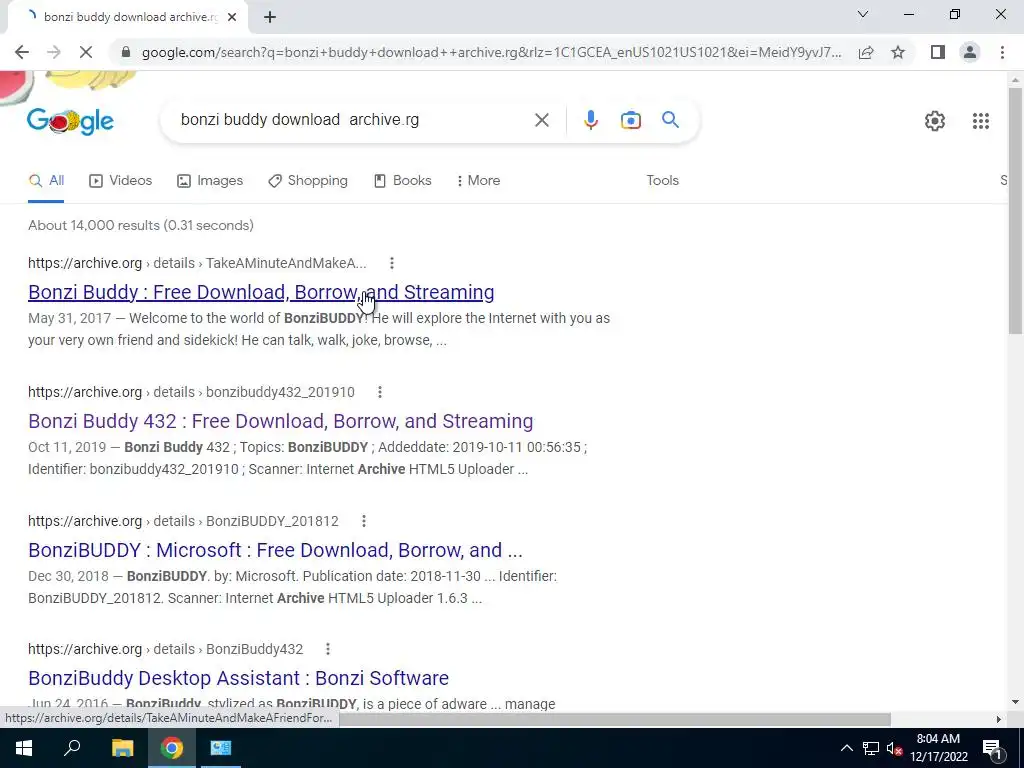
Task: Open the Windows Start menu
Action: coord(24,748)
